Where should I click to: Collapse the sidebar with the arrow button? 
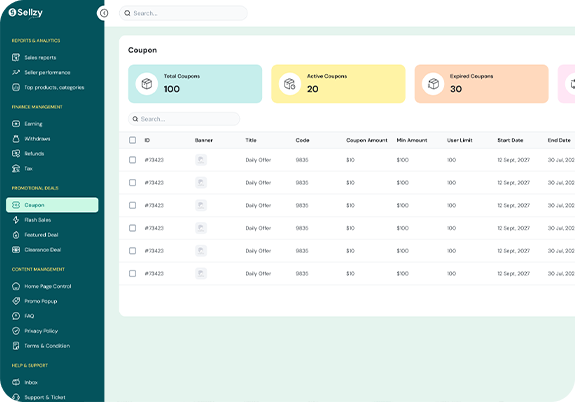tap(104, 13)
